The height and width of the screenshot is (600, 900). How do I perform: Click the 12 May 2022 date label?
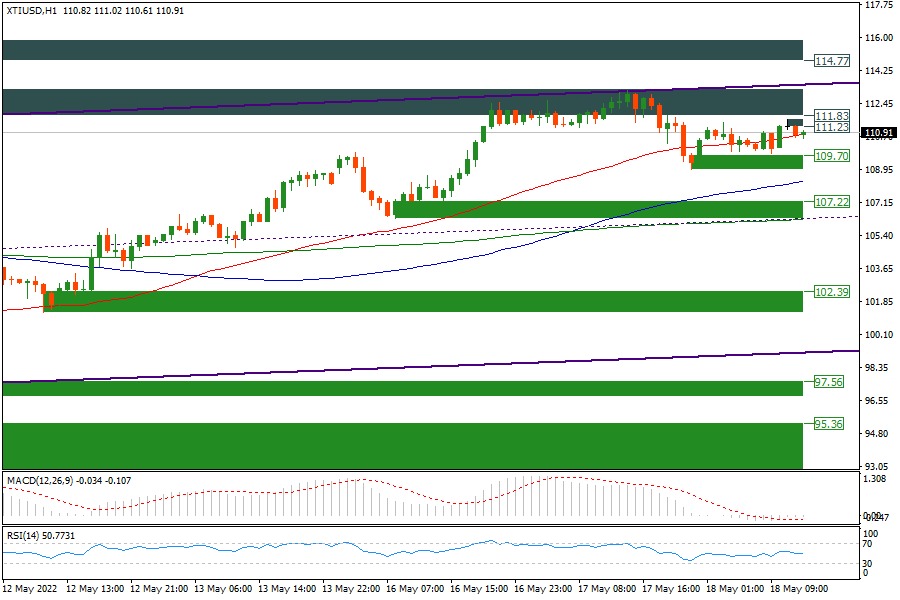click(30, 589)
